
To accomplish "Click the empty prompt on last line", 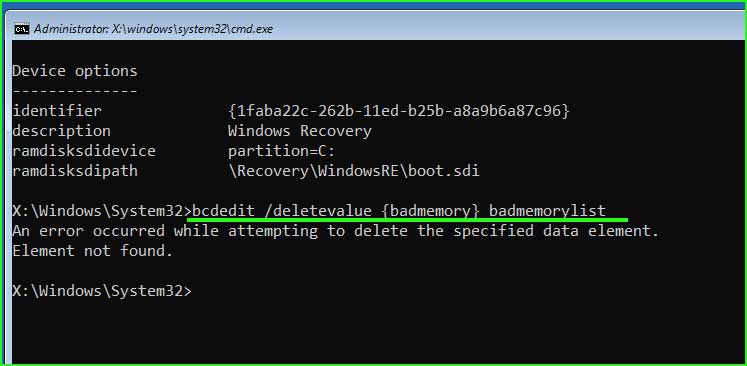I will click(102, 291).
